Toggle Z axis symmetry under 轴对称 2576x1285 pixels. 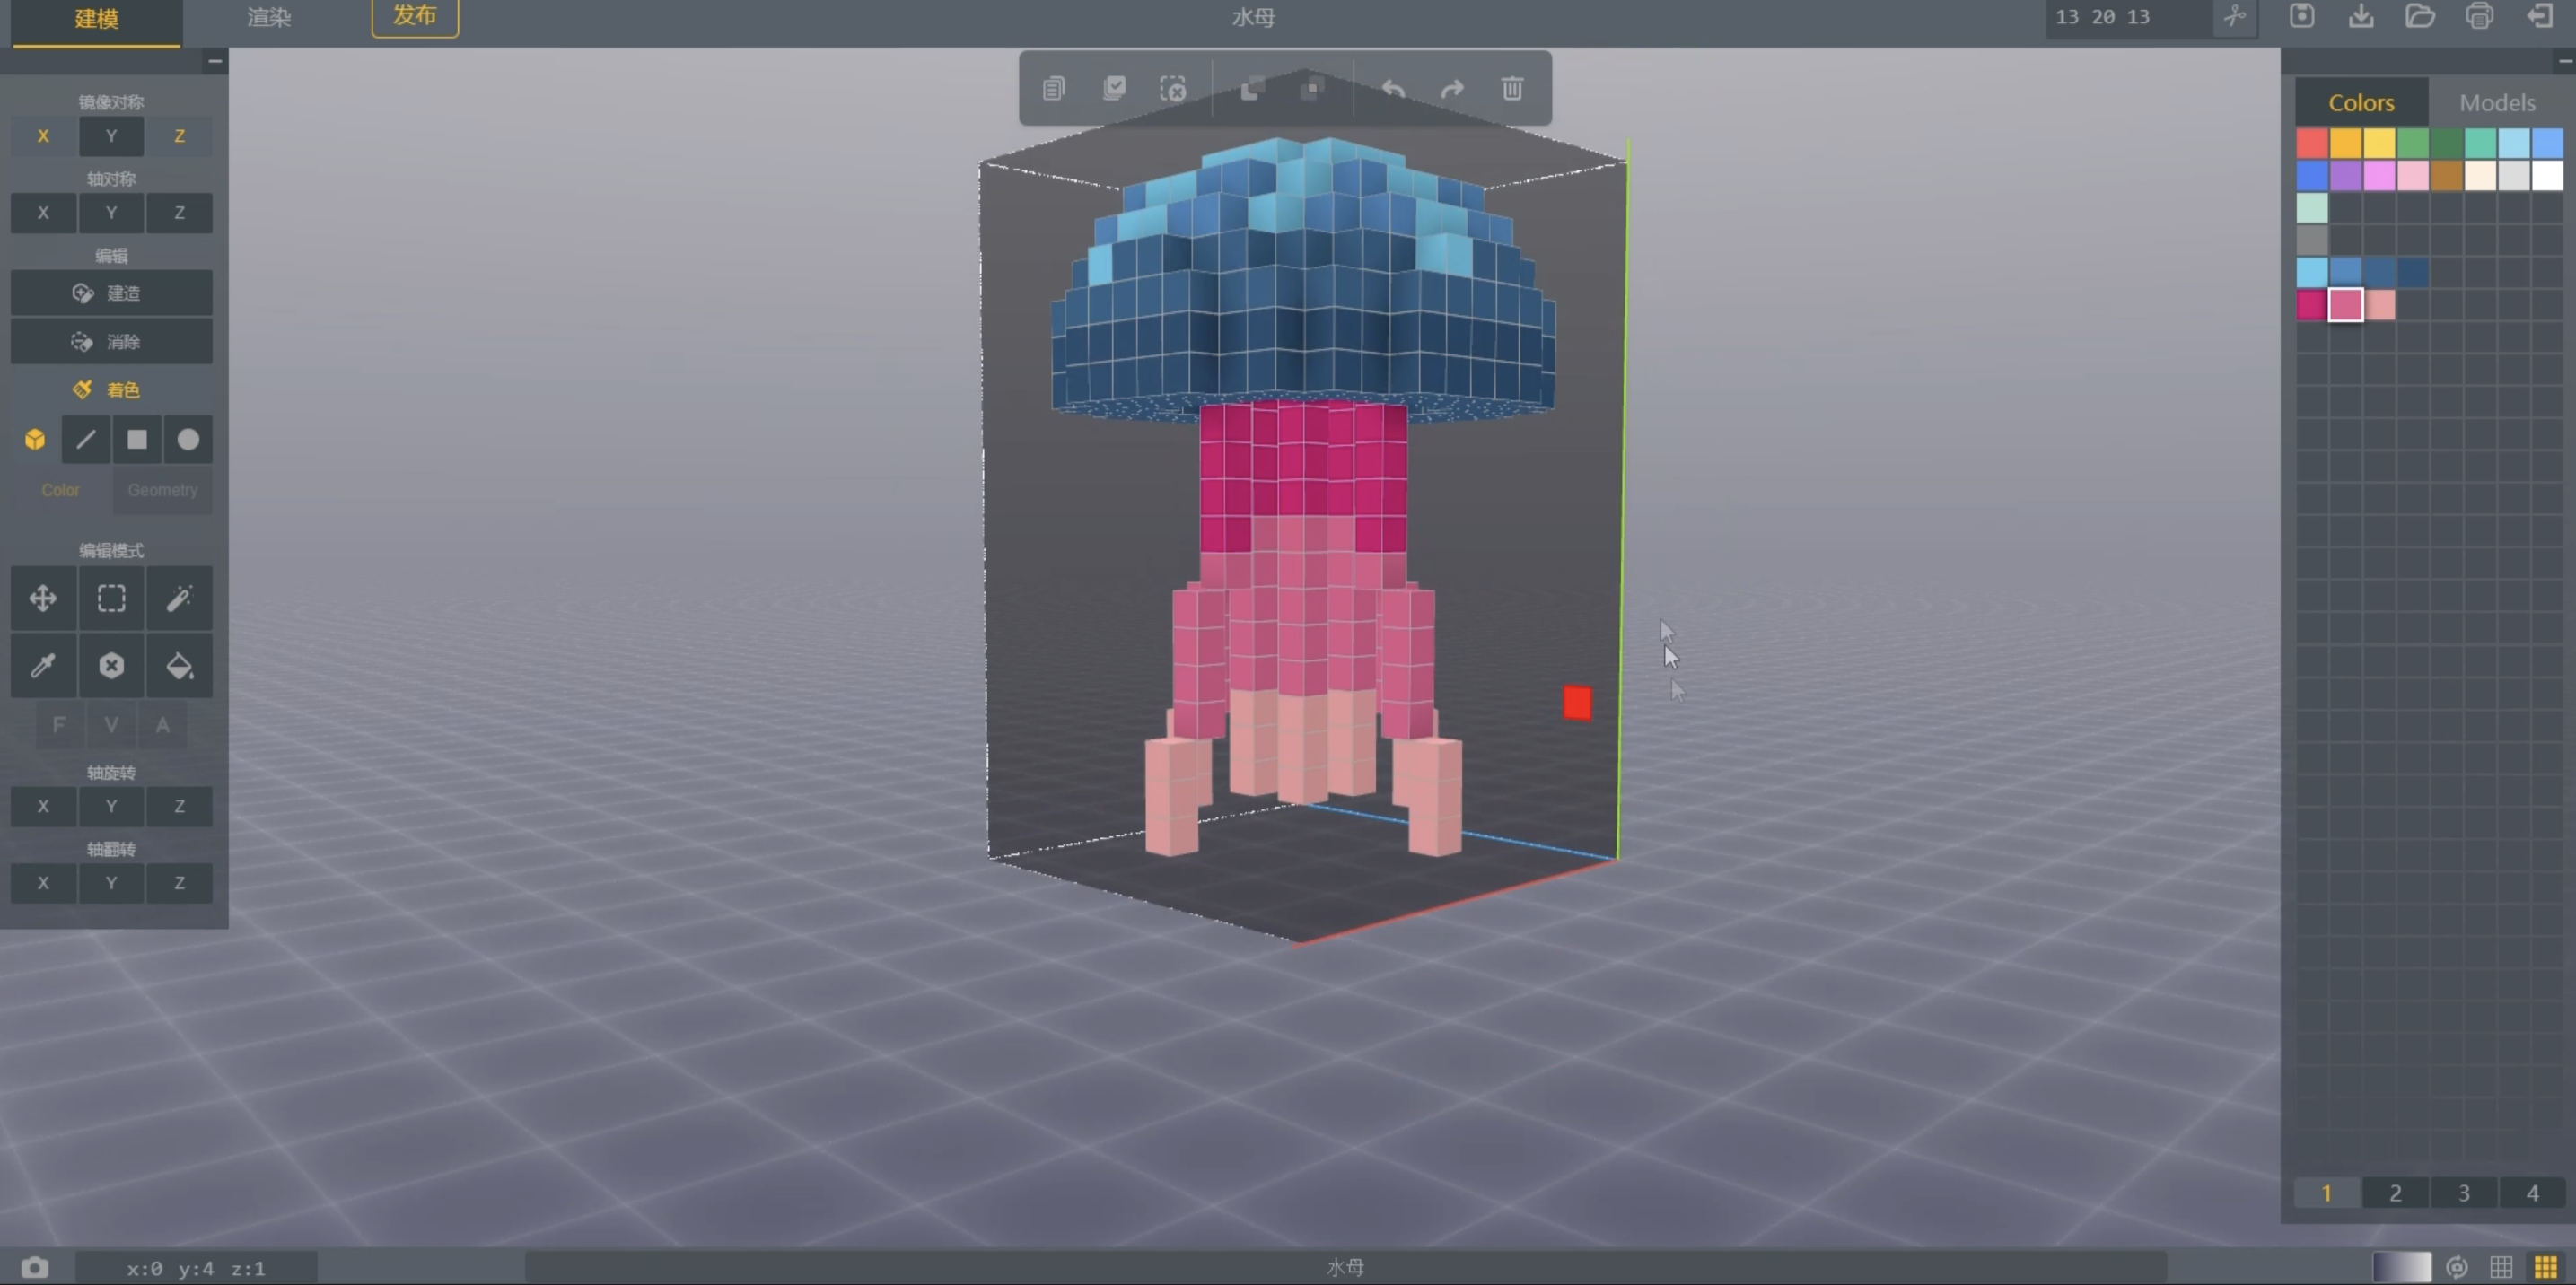pyautogui.click(x=179, y=213)
